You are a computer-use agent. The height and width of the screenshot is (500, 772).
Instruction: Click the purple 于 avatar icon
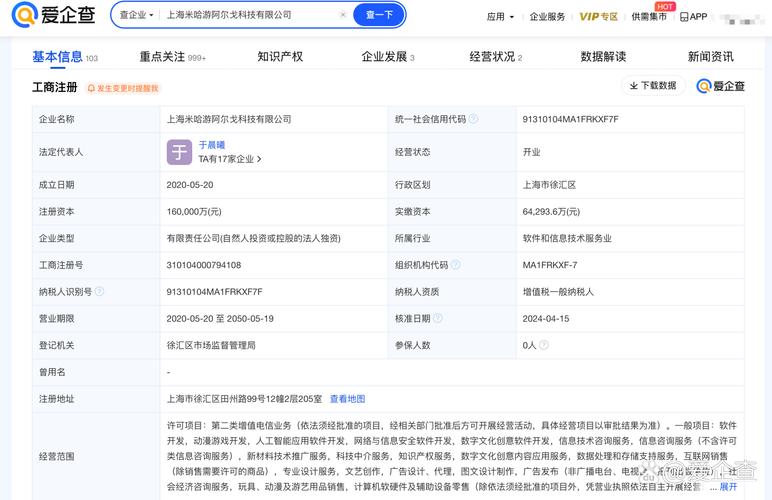(179, 152)
